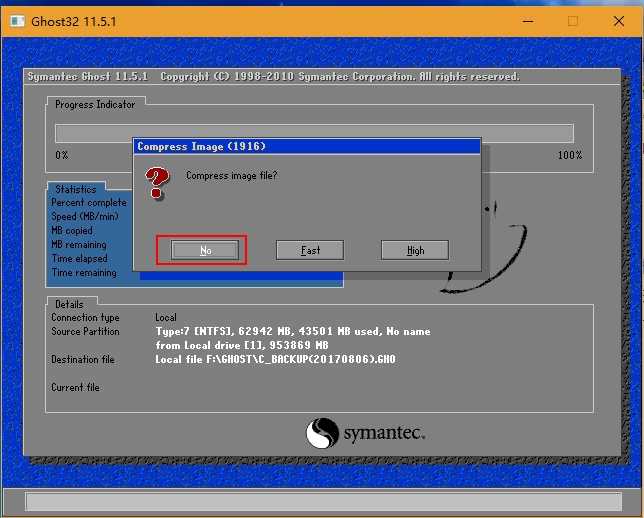Maximize the Ghost32 window
Screen dimensions: 644x518
[573, 21]
